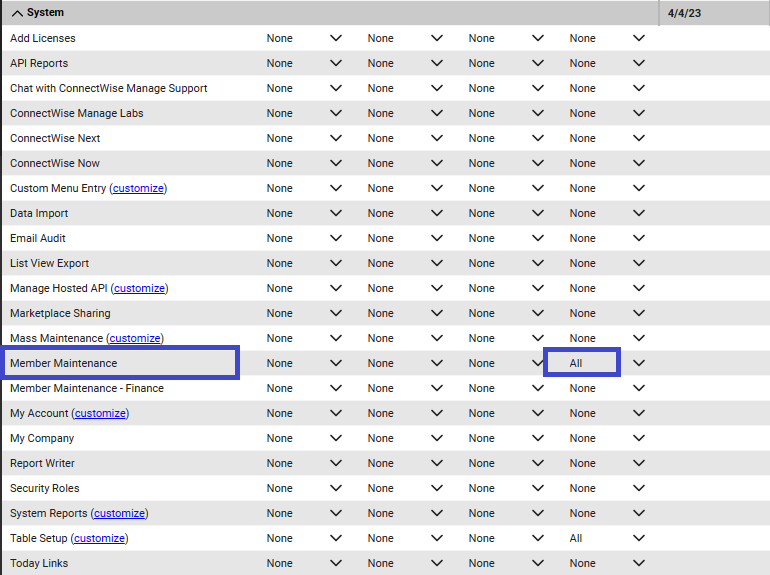This screenshot has width=770, height=575.
Task: Collapse the System section chevron
Action: (17, 13)
